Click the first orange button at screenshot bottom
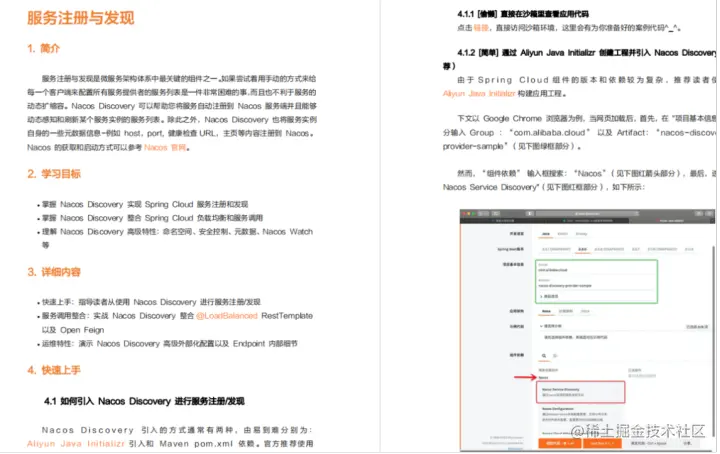Screen dimensions: 720x454 (560, 443)
